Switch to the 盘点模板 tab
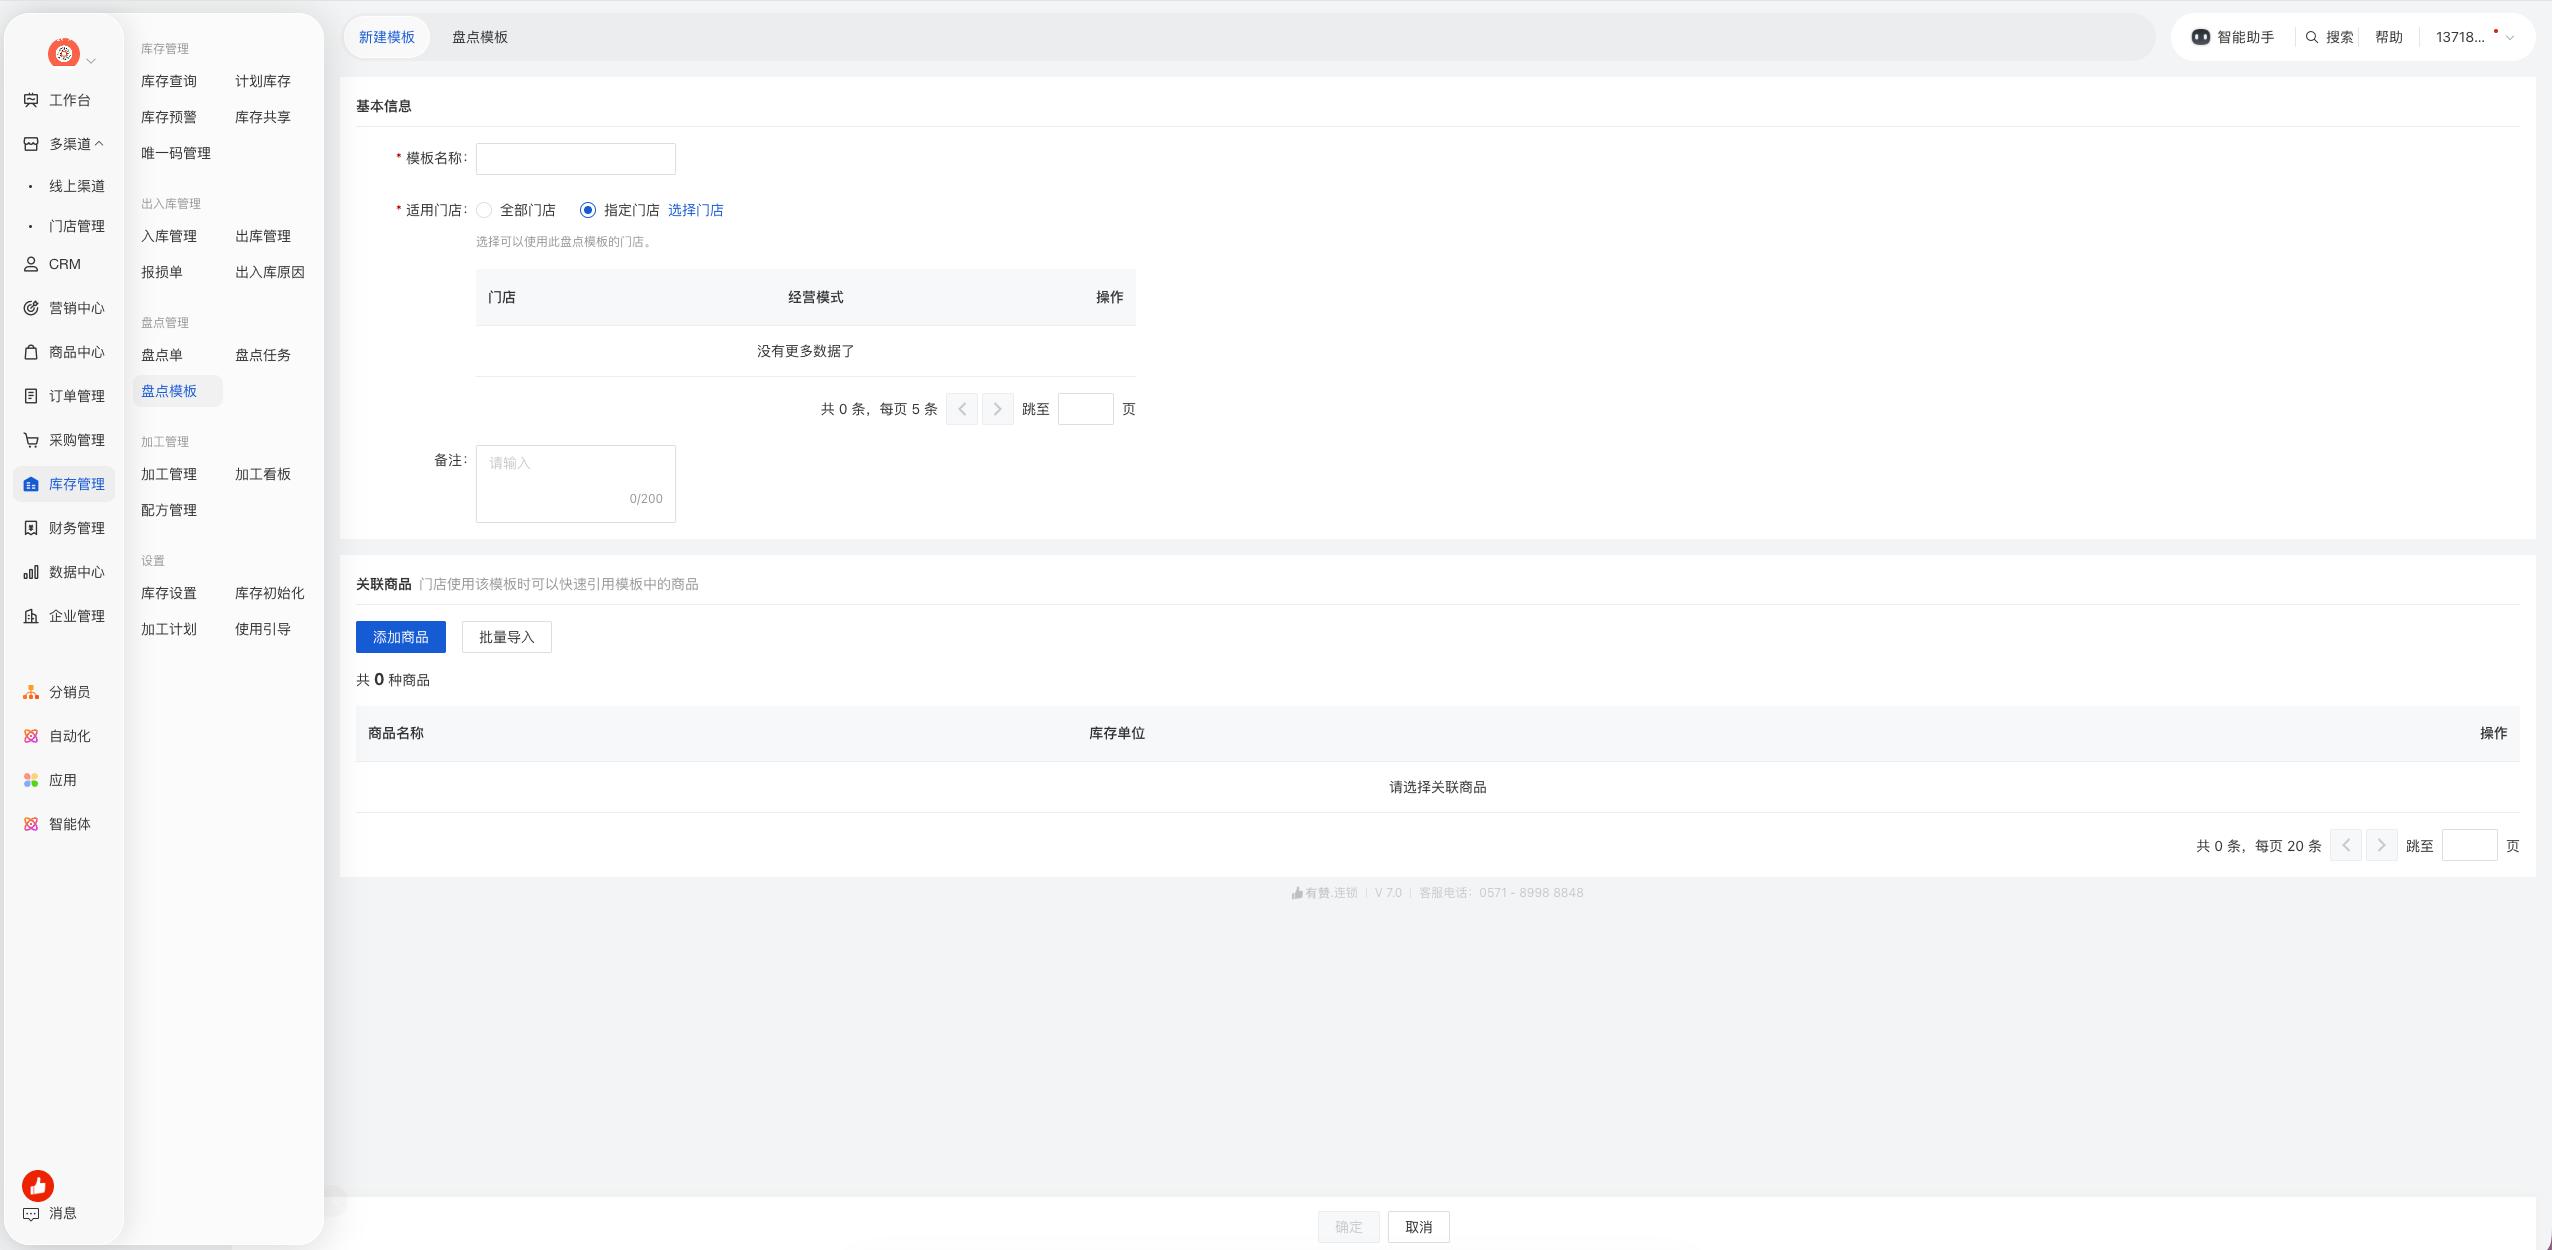Viewport: 2552px width, 1250px height. (x=480, y=37)
